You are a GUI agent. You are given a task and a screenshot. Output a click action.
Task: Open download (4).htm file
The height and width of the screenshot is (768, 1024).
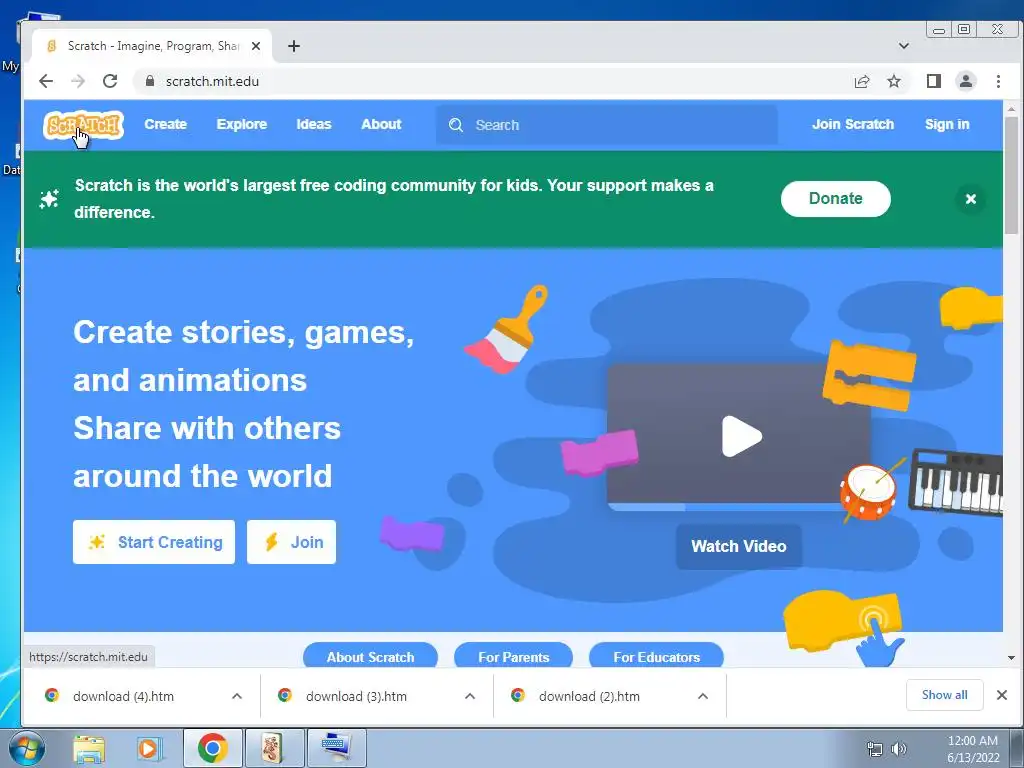(x=123, y=696)
